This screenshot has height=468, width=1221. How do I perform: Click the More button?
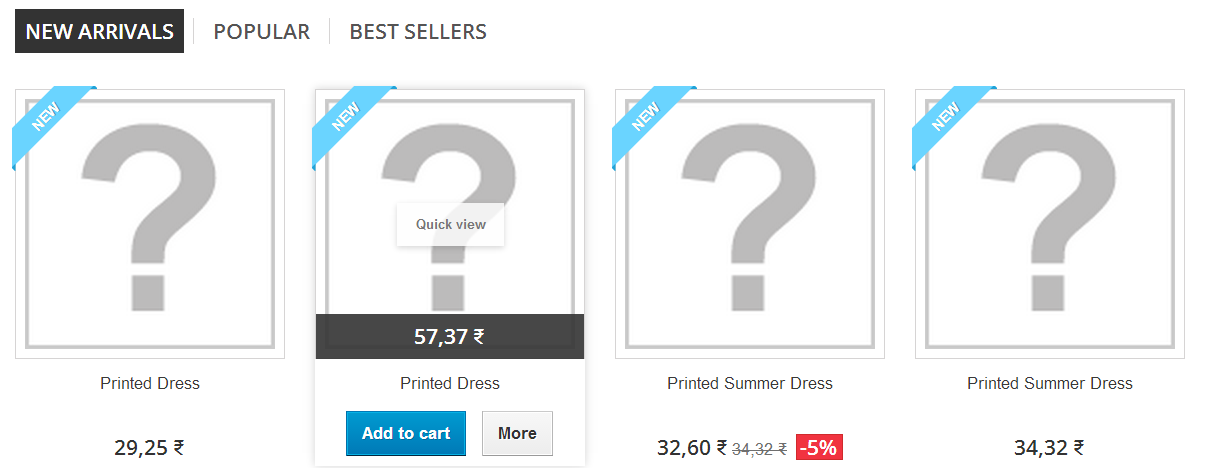pyautogui.click(x=517, y=433)
